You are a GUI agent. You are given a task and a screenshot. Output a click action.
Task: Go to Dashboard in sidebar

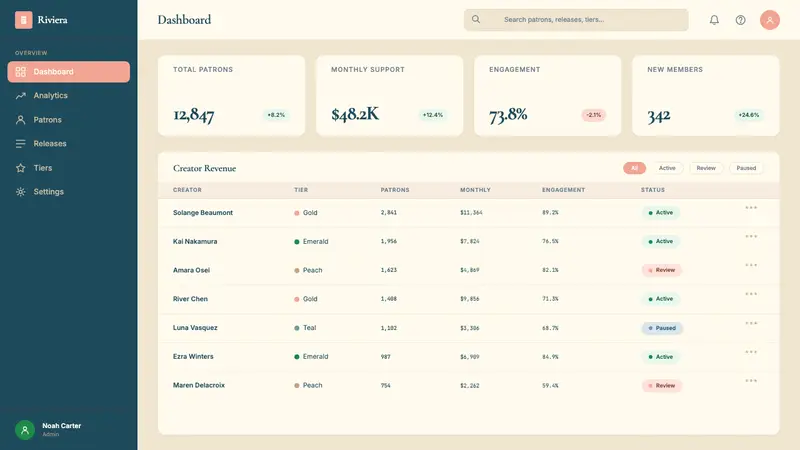[x=68, y=72]
